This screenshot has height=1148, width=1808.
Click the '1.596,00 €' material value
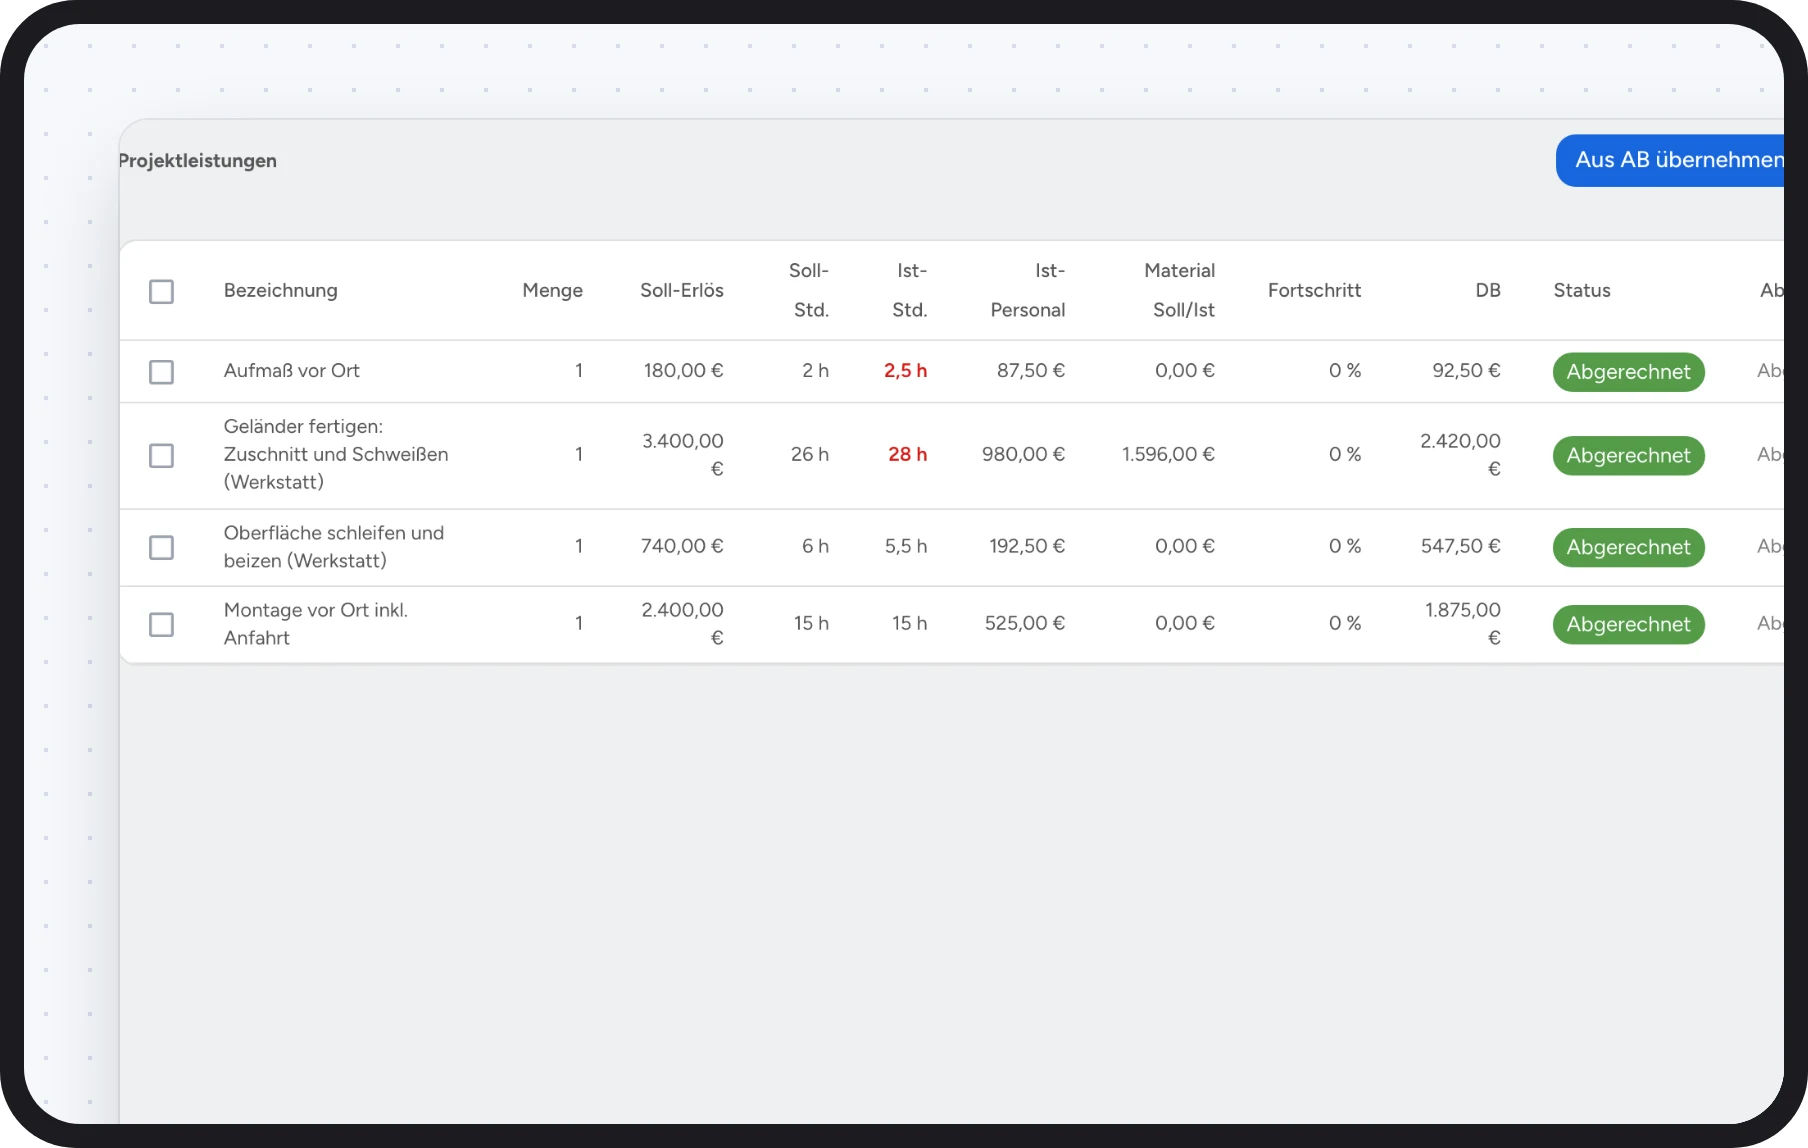1168,454
